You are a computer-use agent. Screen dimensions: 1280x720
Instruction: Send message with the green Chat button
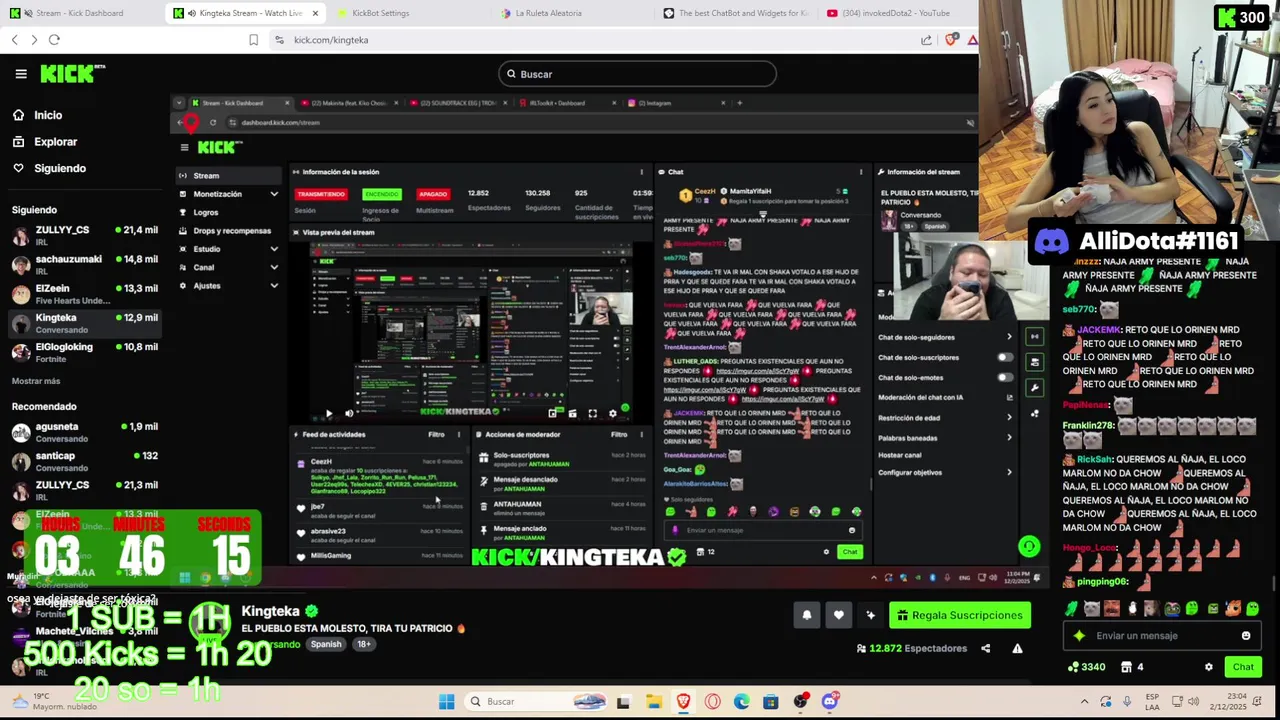click(1243, 667)
